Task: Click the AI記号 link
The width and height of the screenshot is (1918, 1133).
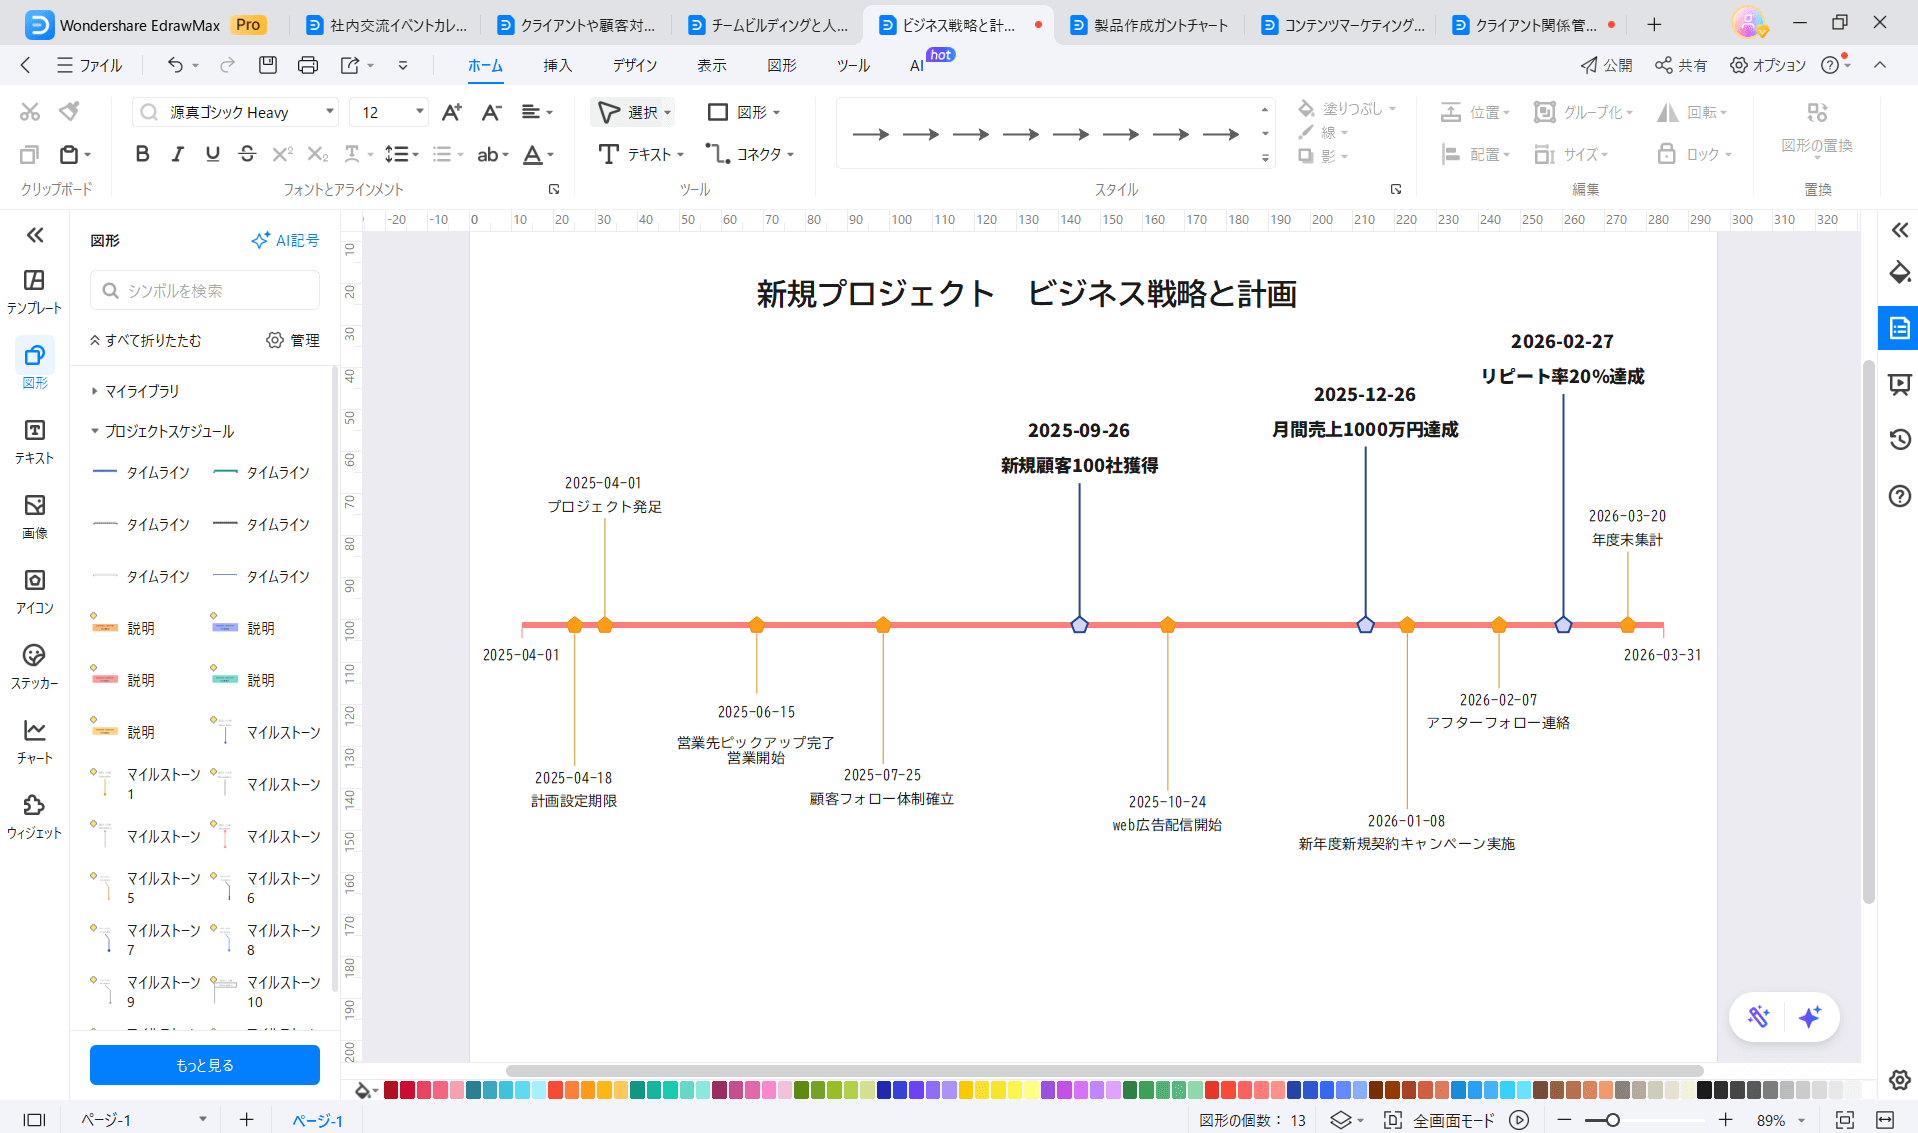Action: (285, 240)
